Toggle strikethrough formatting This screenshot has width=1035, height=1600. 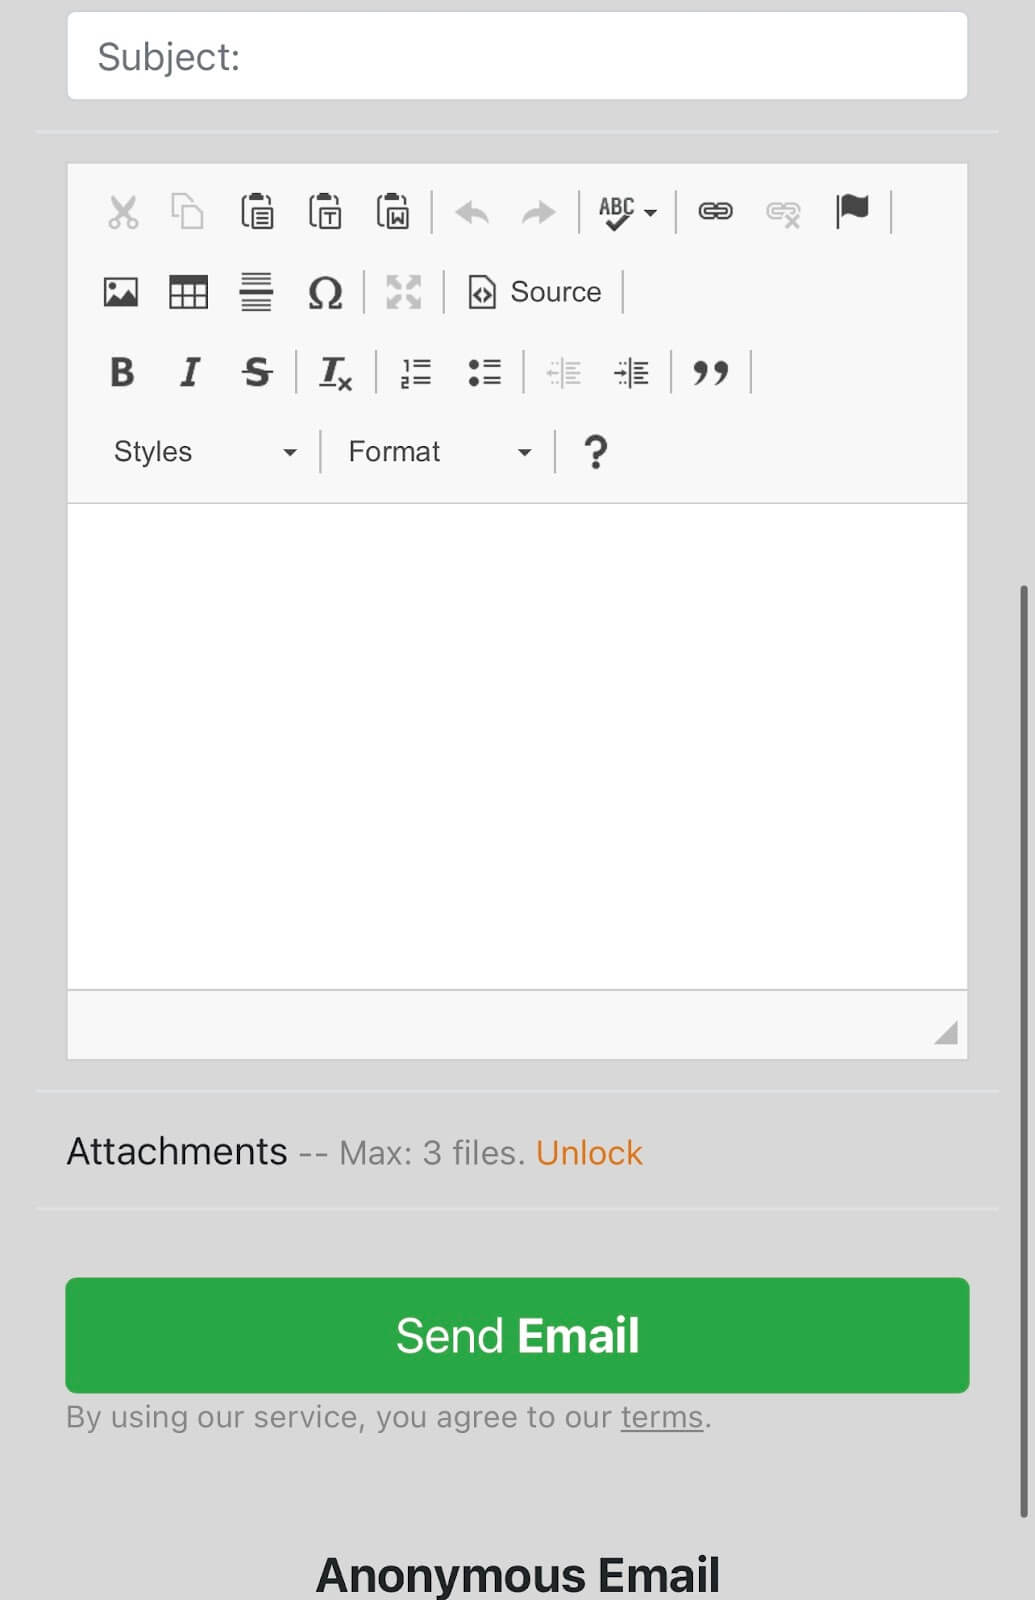coord(256,372)
